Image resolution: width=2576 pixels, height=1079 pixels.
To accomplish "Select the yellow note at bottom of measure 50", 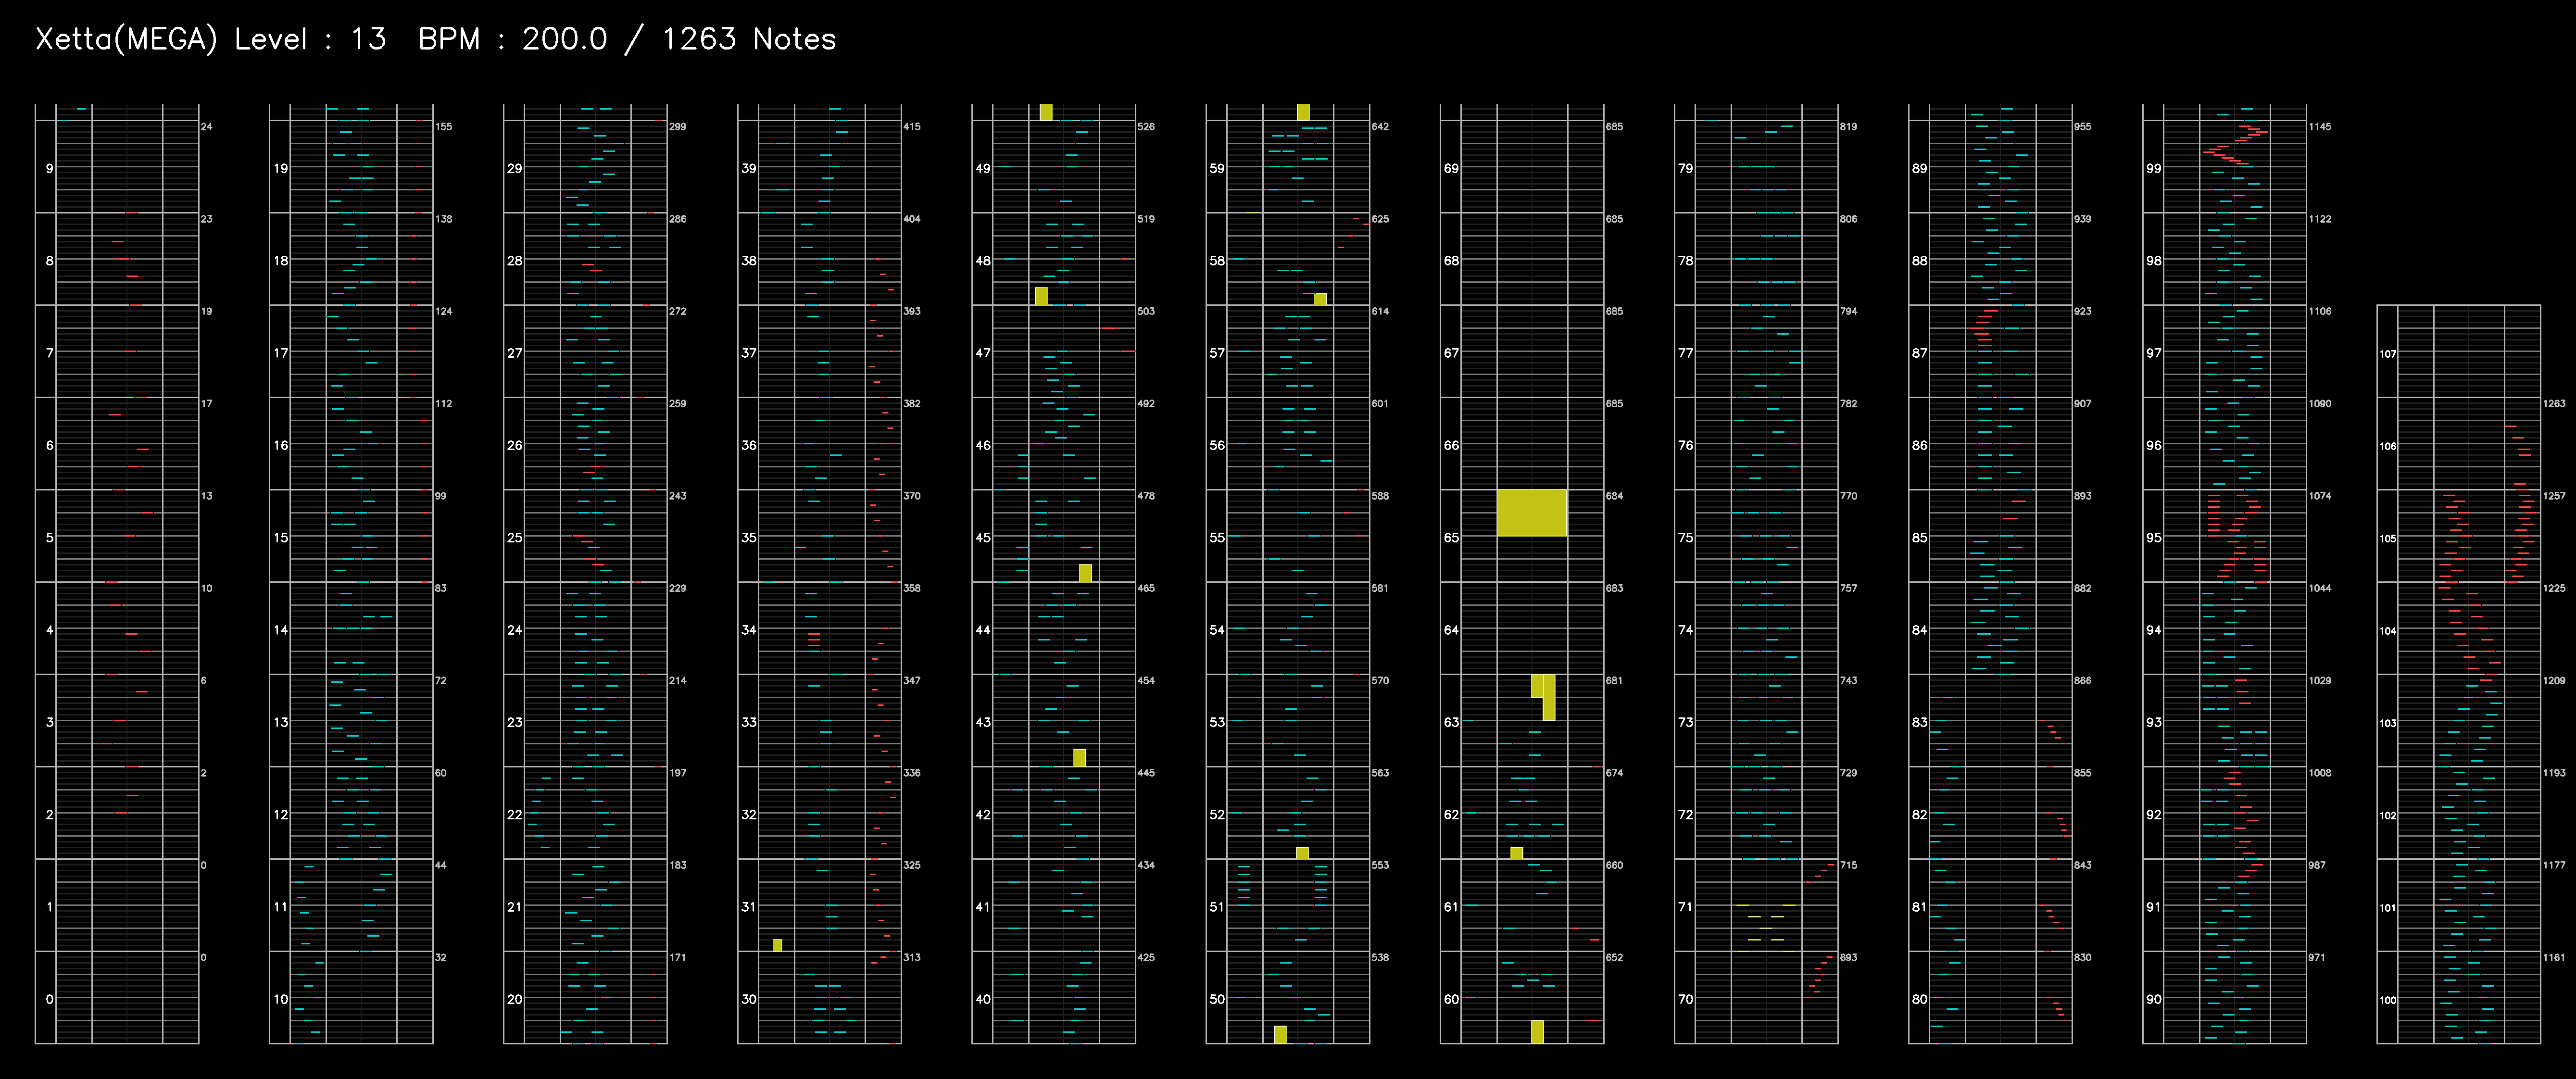I will pyautogui.click(x=1280, y=1034).
